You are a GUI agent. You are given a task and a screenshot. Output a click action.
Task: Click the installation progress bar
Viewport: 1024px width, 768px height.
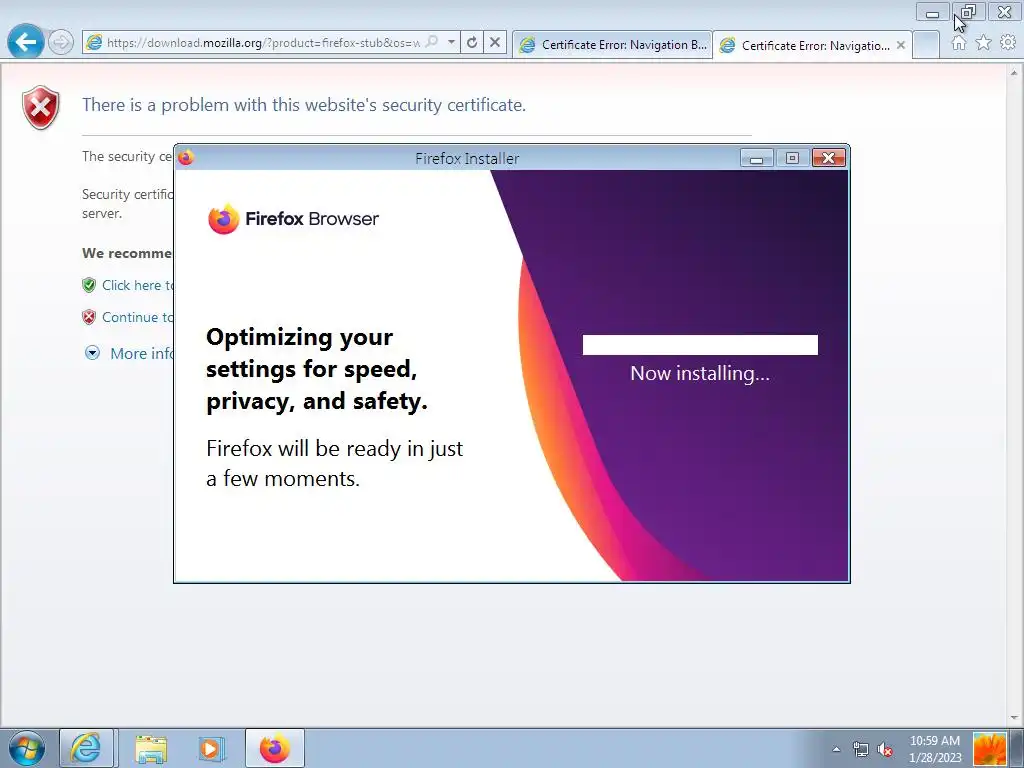700,345
